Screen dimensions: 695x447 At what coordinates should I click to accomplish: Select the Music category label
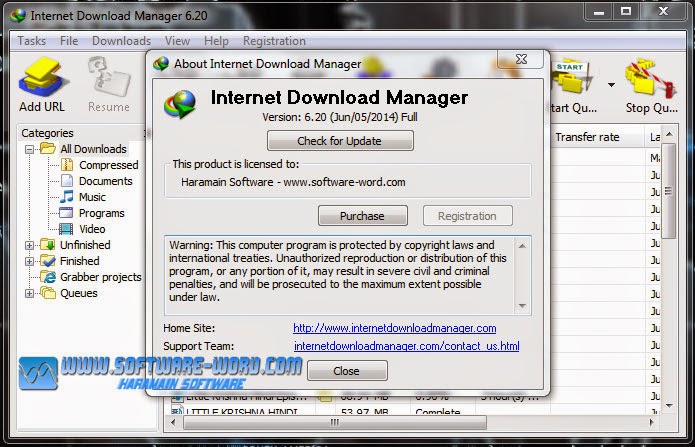click(92, 197)
